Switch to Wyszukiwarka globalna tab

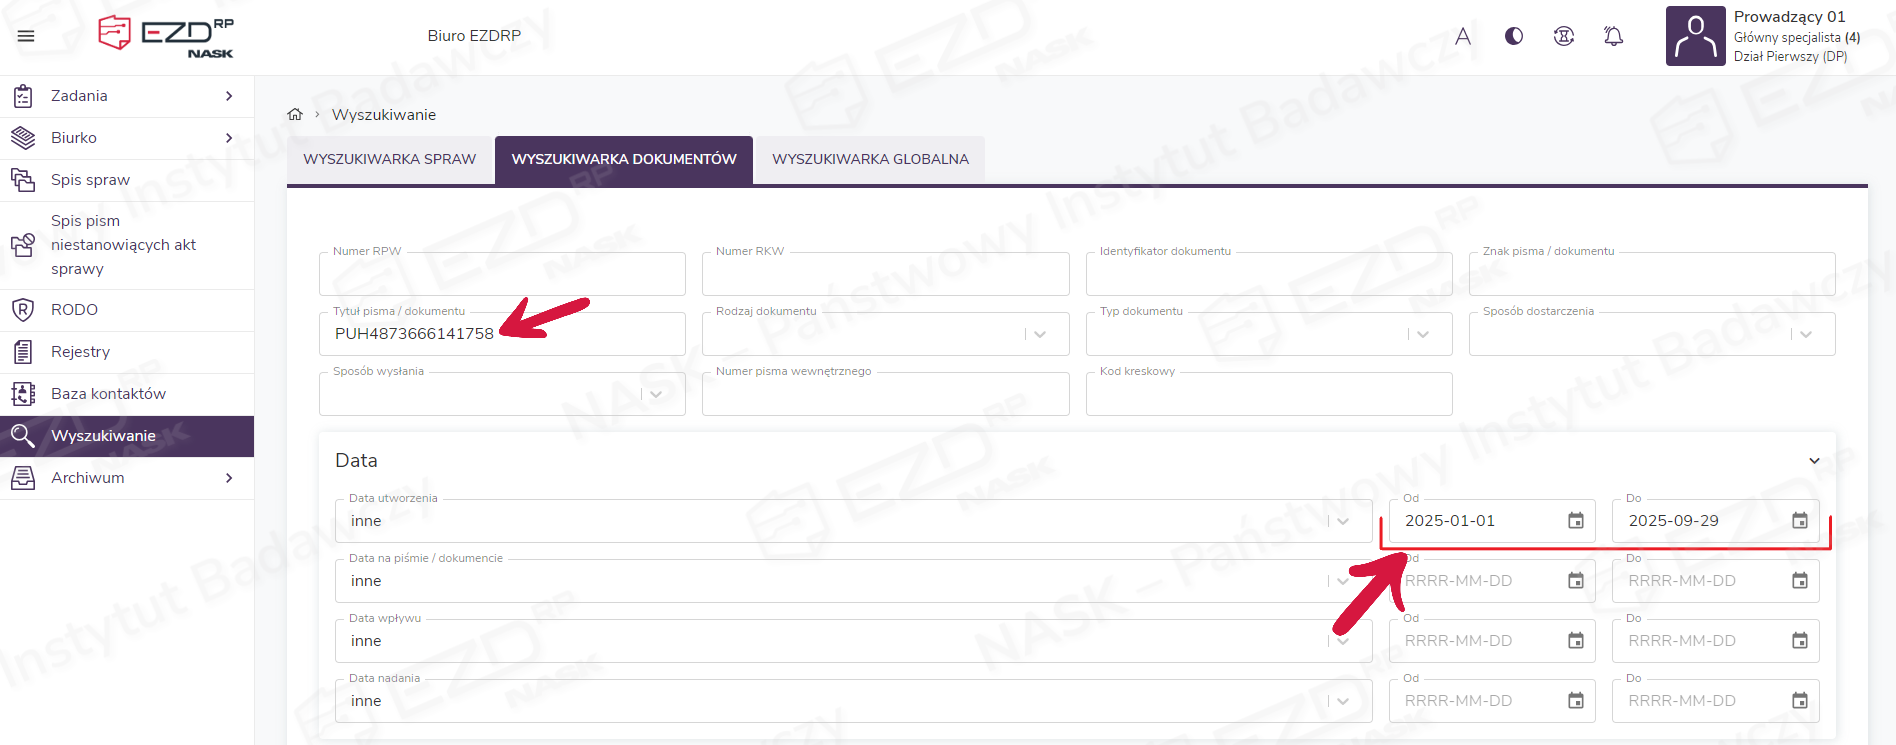(870, 159)
